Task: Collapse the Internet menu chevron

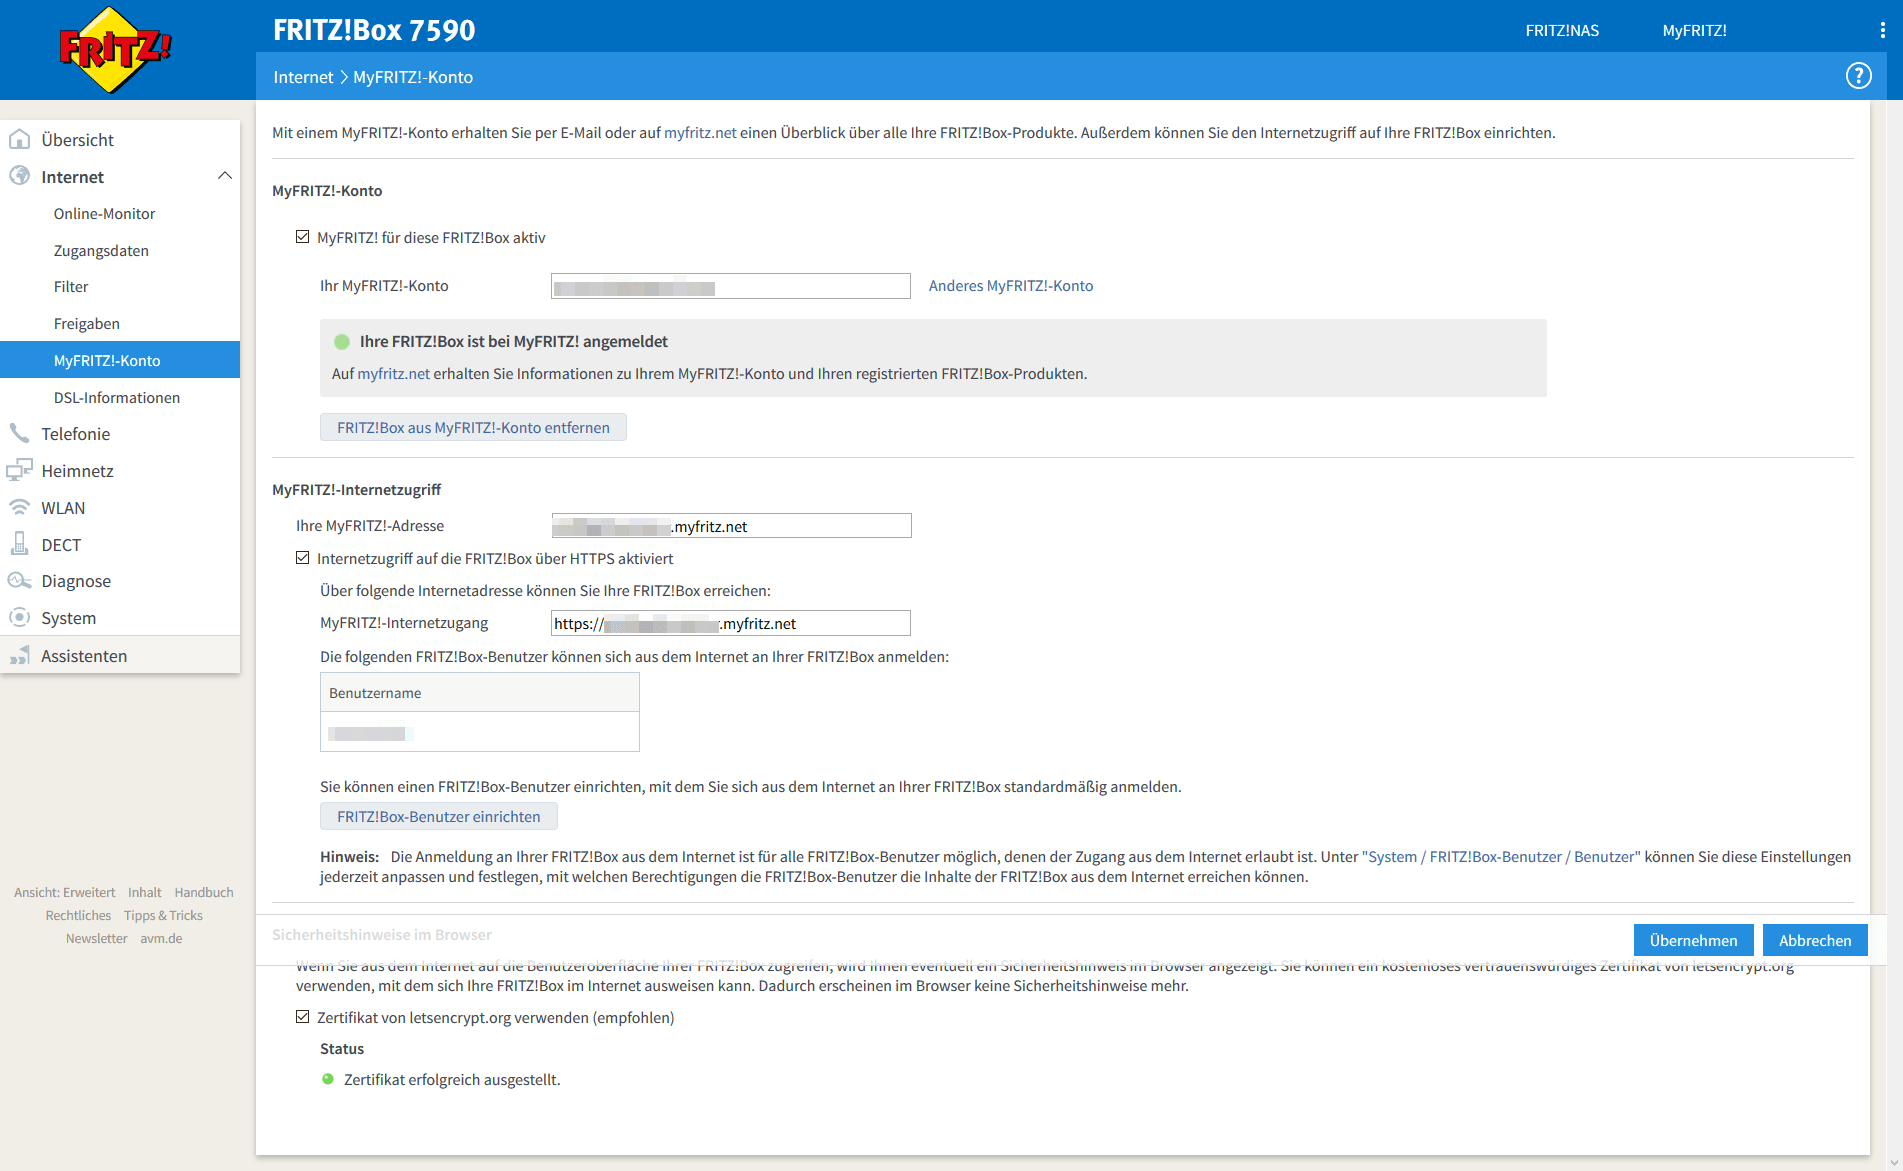Action: point(225,176)
